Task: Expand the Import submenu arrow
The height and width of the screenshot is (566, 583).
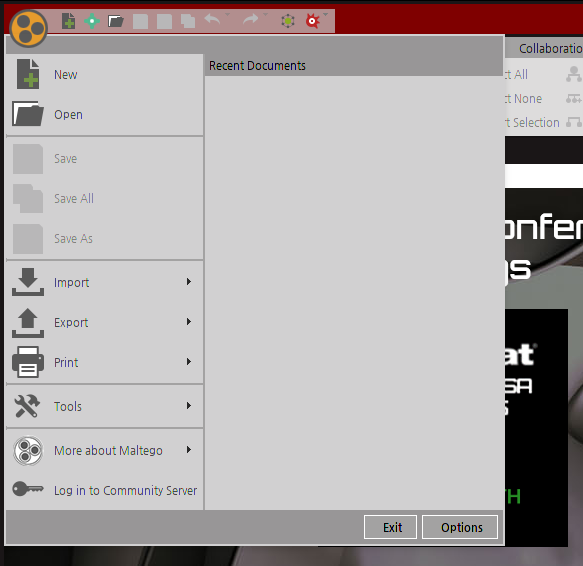Action: tap(189, 282)
